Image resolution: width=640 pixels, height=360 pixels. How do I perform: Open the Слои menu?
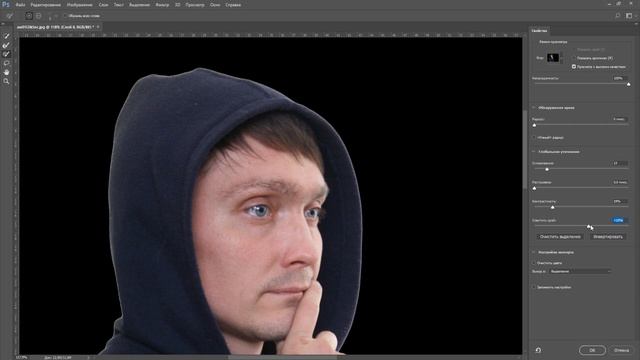103,5
